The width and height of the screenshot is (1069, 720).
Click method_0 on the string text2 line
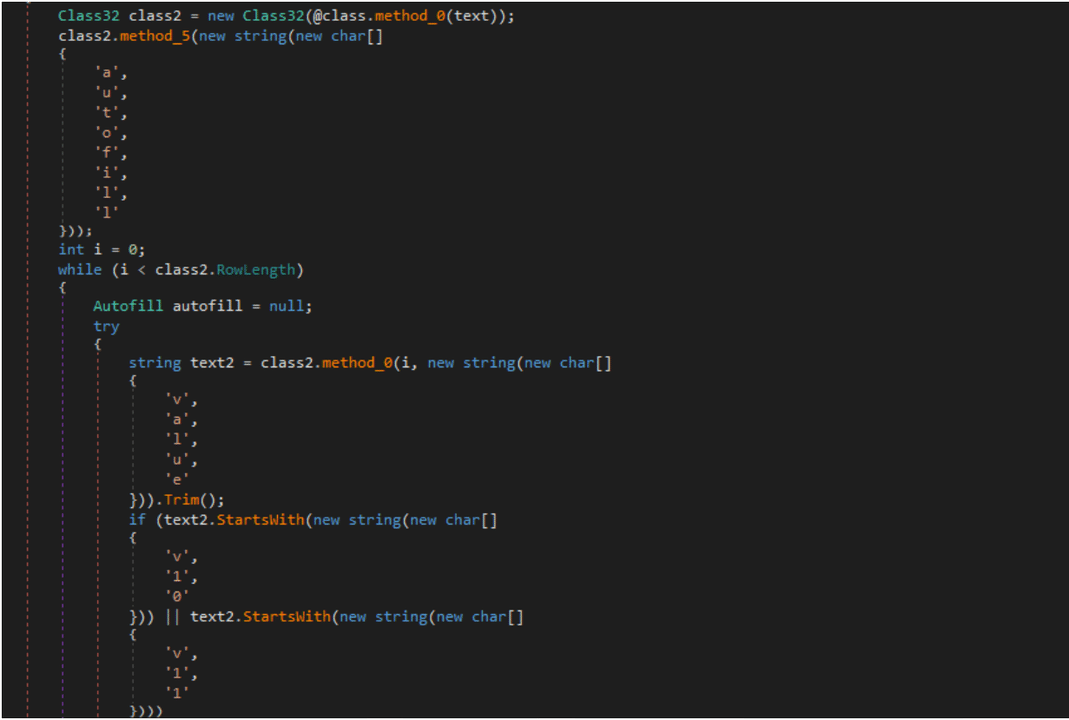click(357, 363)
